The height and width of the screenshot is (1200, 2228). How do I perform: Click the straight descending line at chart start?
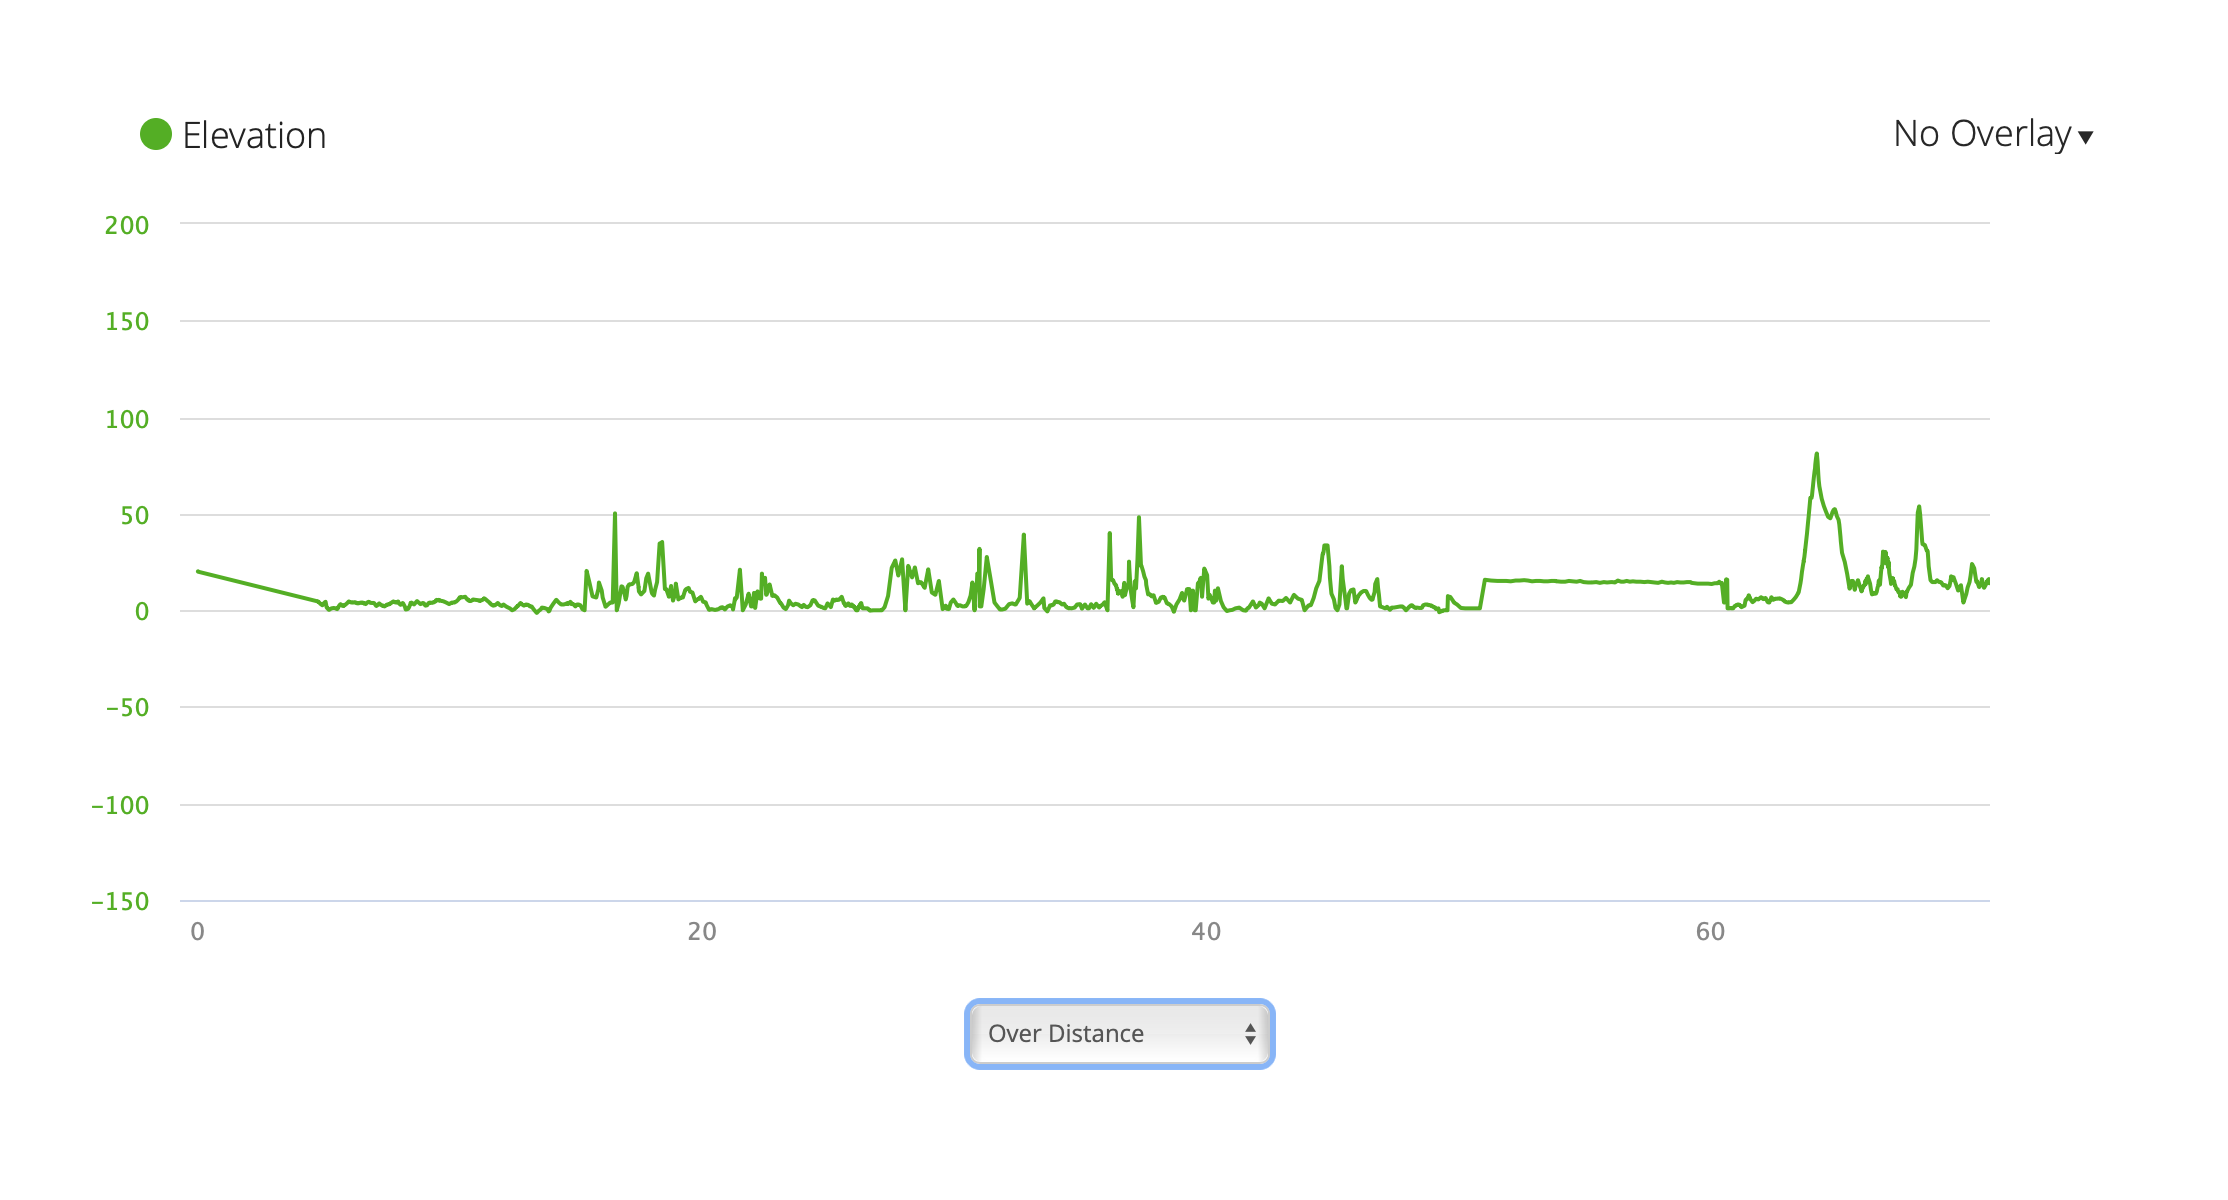258,586
